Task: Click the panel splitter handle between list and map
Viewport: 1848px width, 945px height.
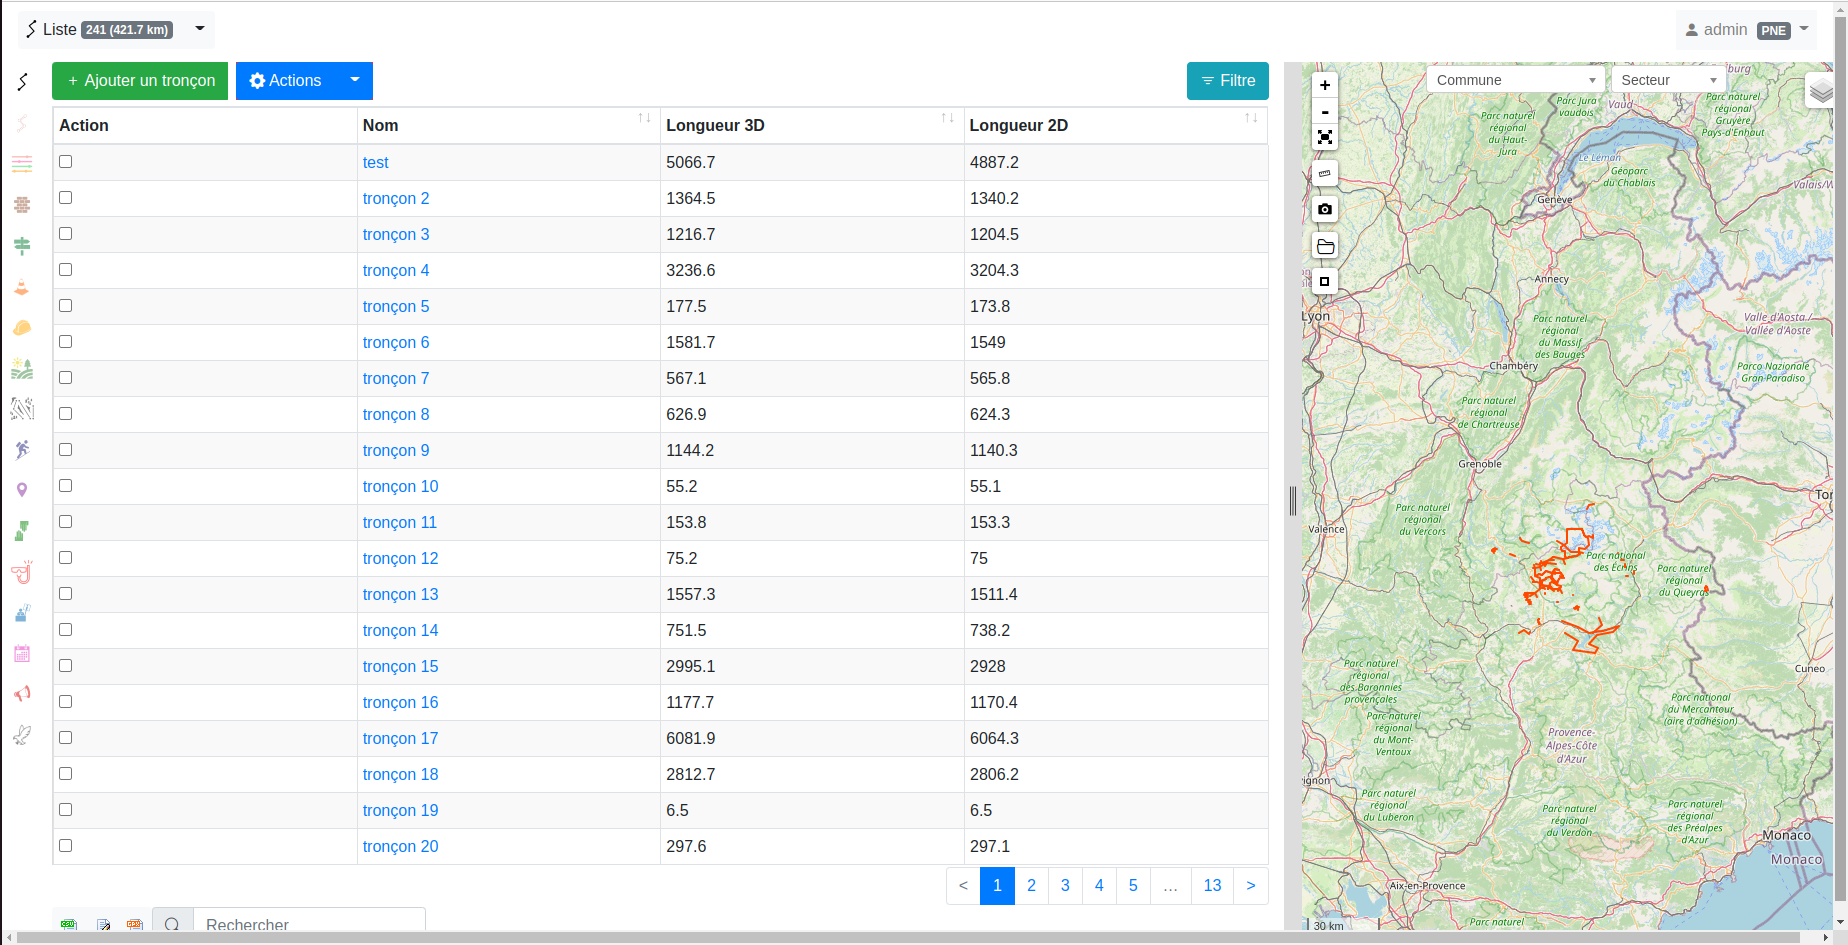Action: click(x=1293, y=501)
